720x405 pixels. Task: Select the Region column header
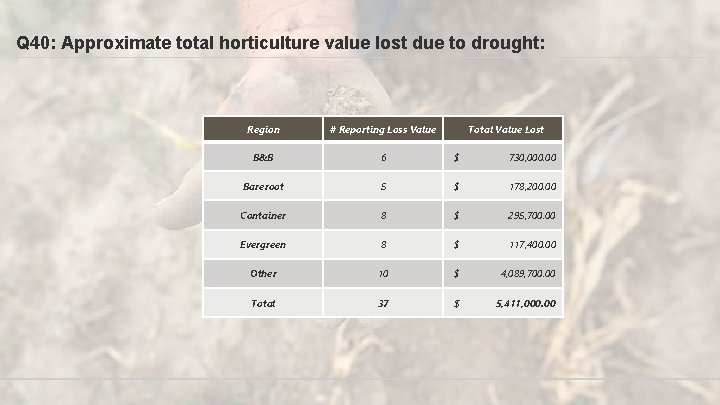point(263,129)
